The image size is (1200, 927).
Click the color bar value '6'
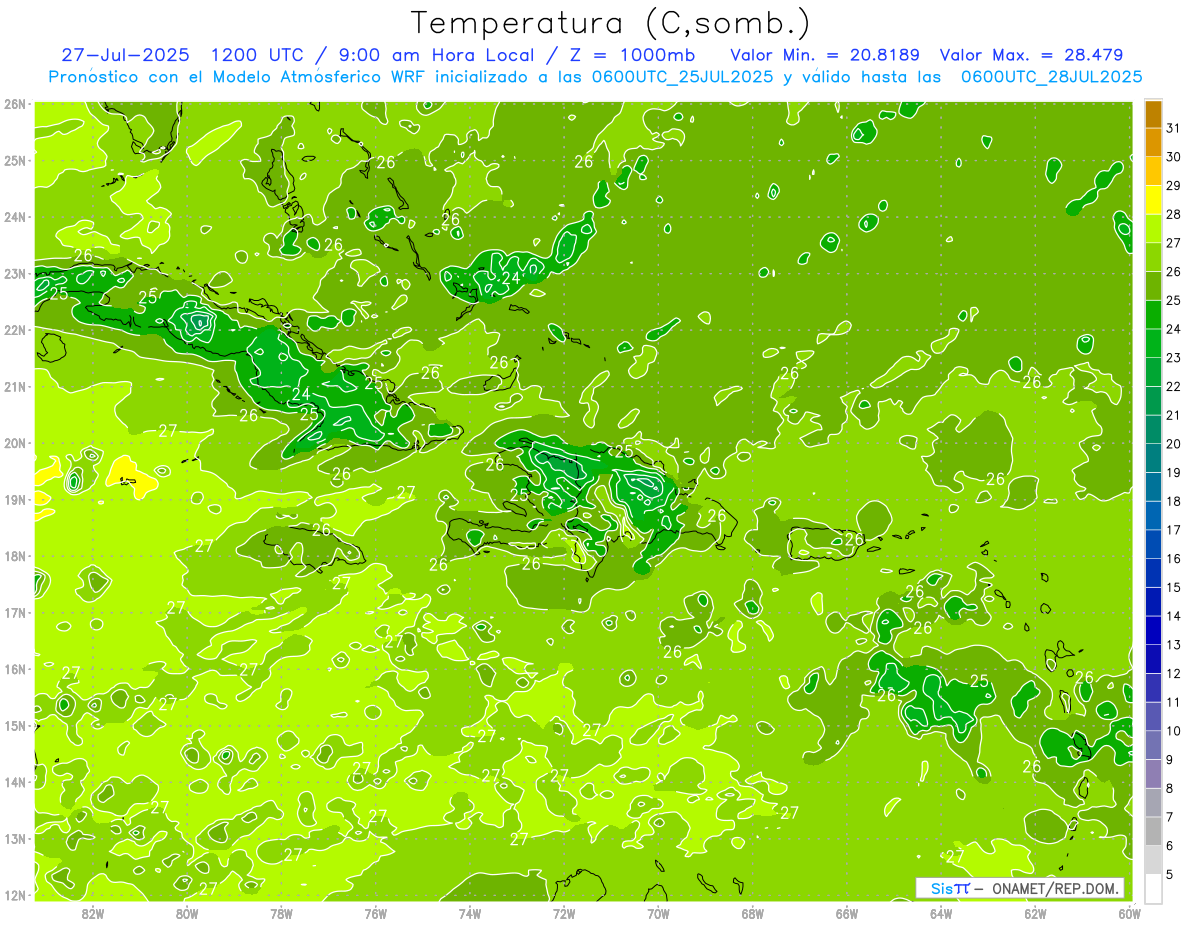pos(1170,846)
